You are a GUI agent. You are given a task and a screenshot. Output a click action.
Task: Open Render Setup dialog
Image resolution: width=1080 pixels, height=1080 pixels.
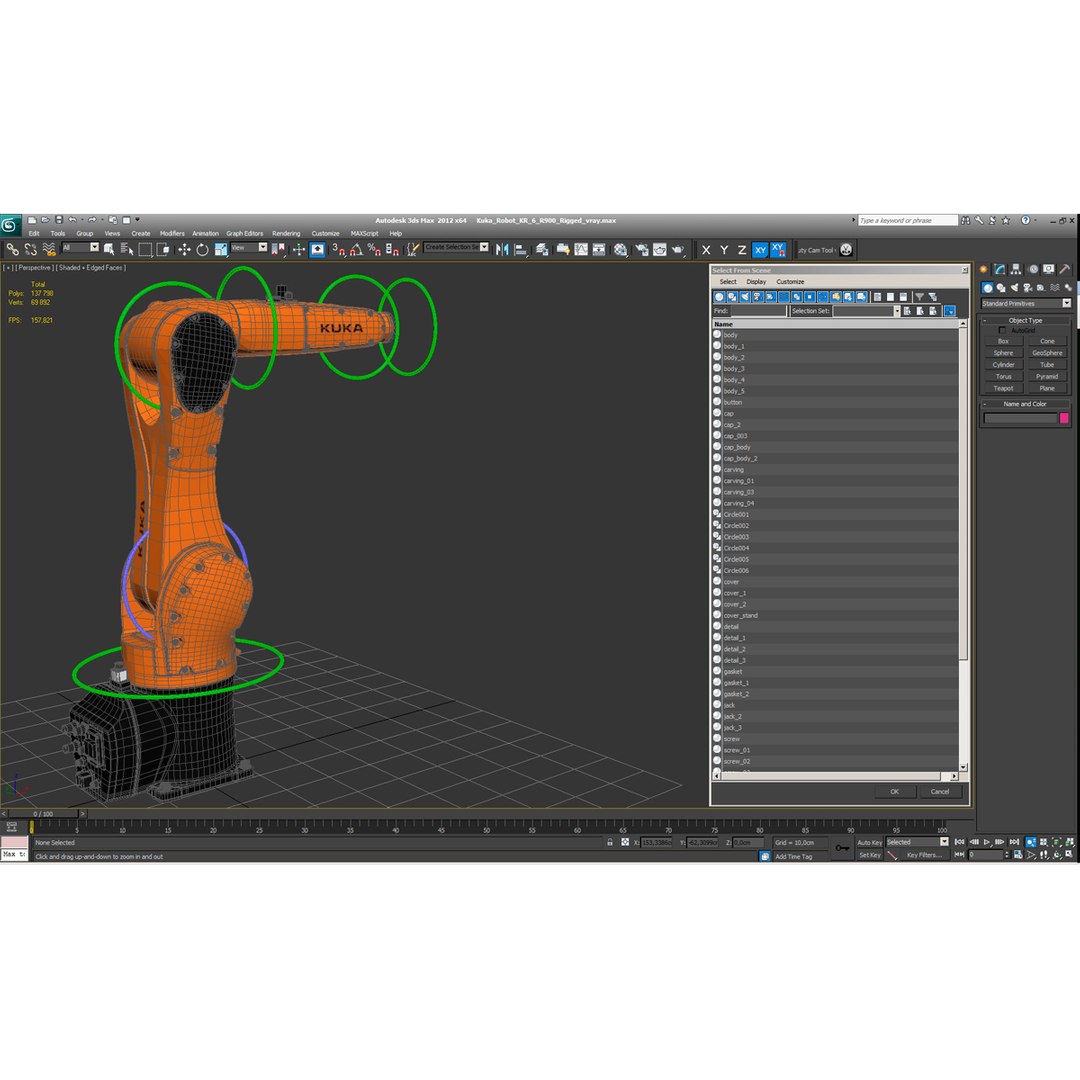[642, 250]
